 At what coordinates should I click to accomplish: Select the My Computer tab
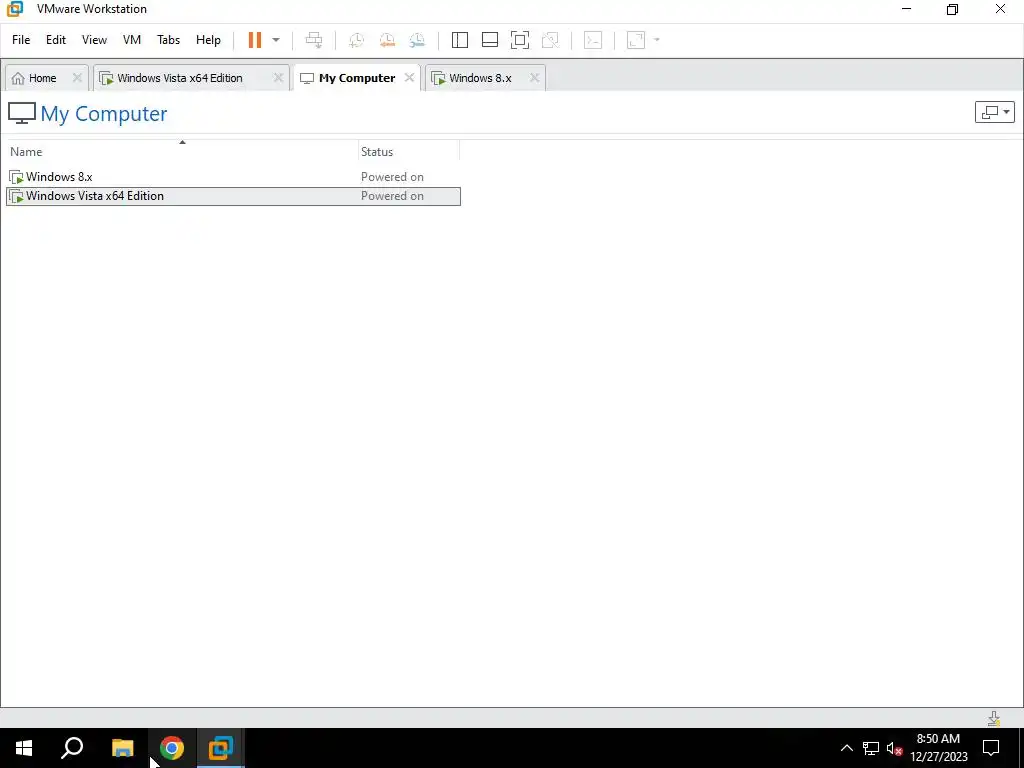coord(357,78)
